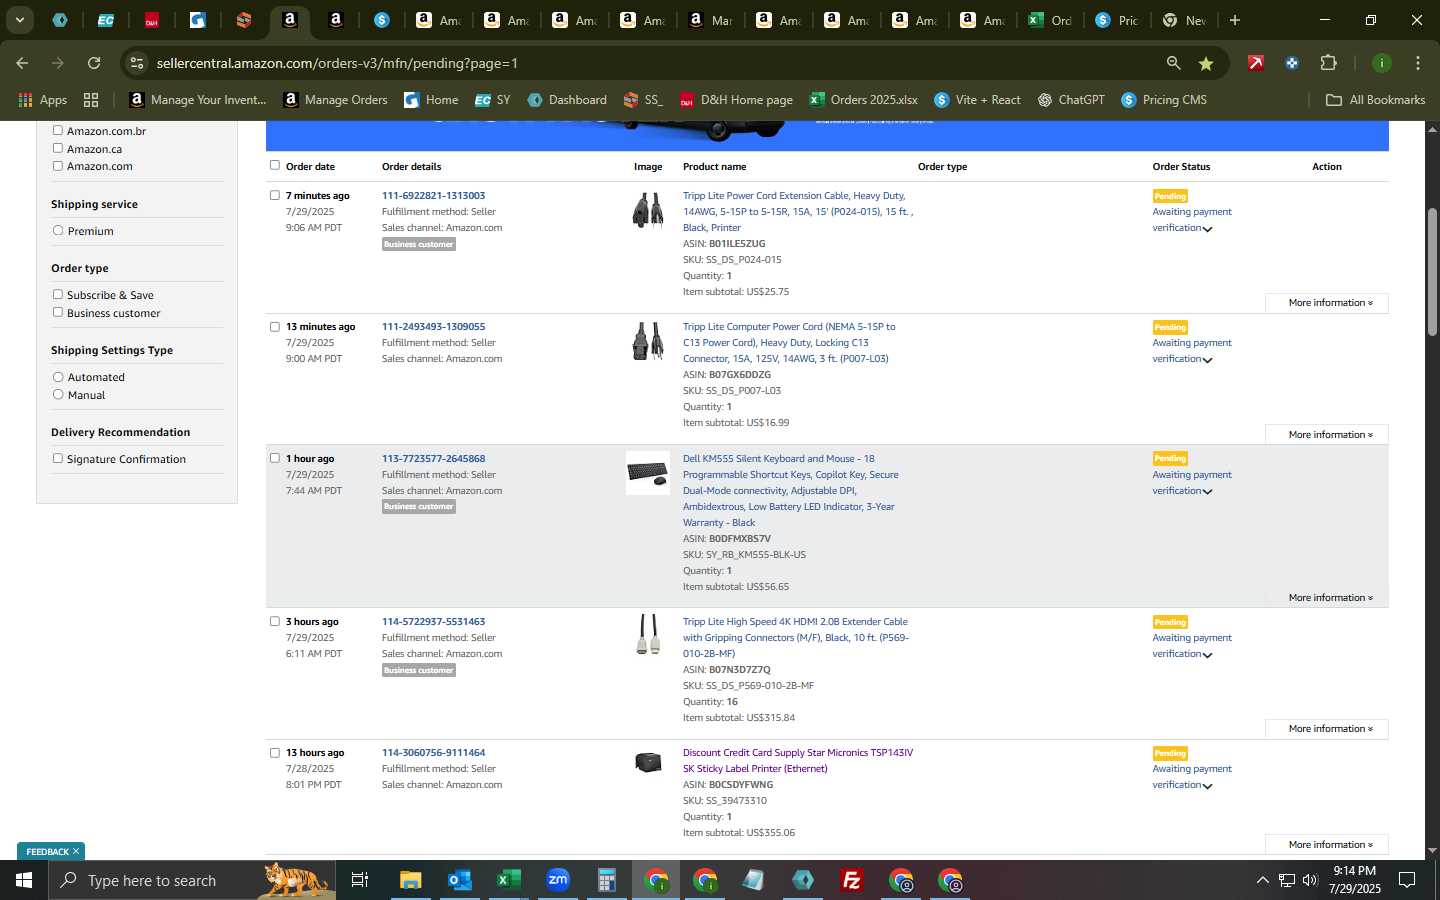Expand verification status for Dell KM555 order

(1207, 492)
